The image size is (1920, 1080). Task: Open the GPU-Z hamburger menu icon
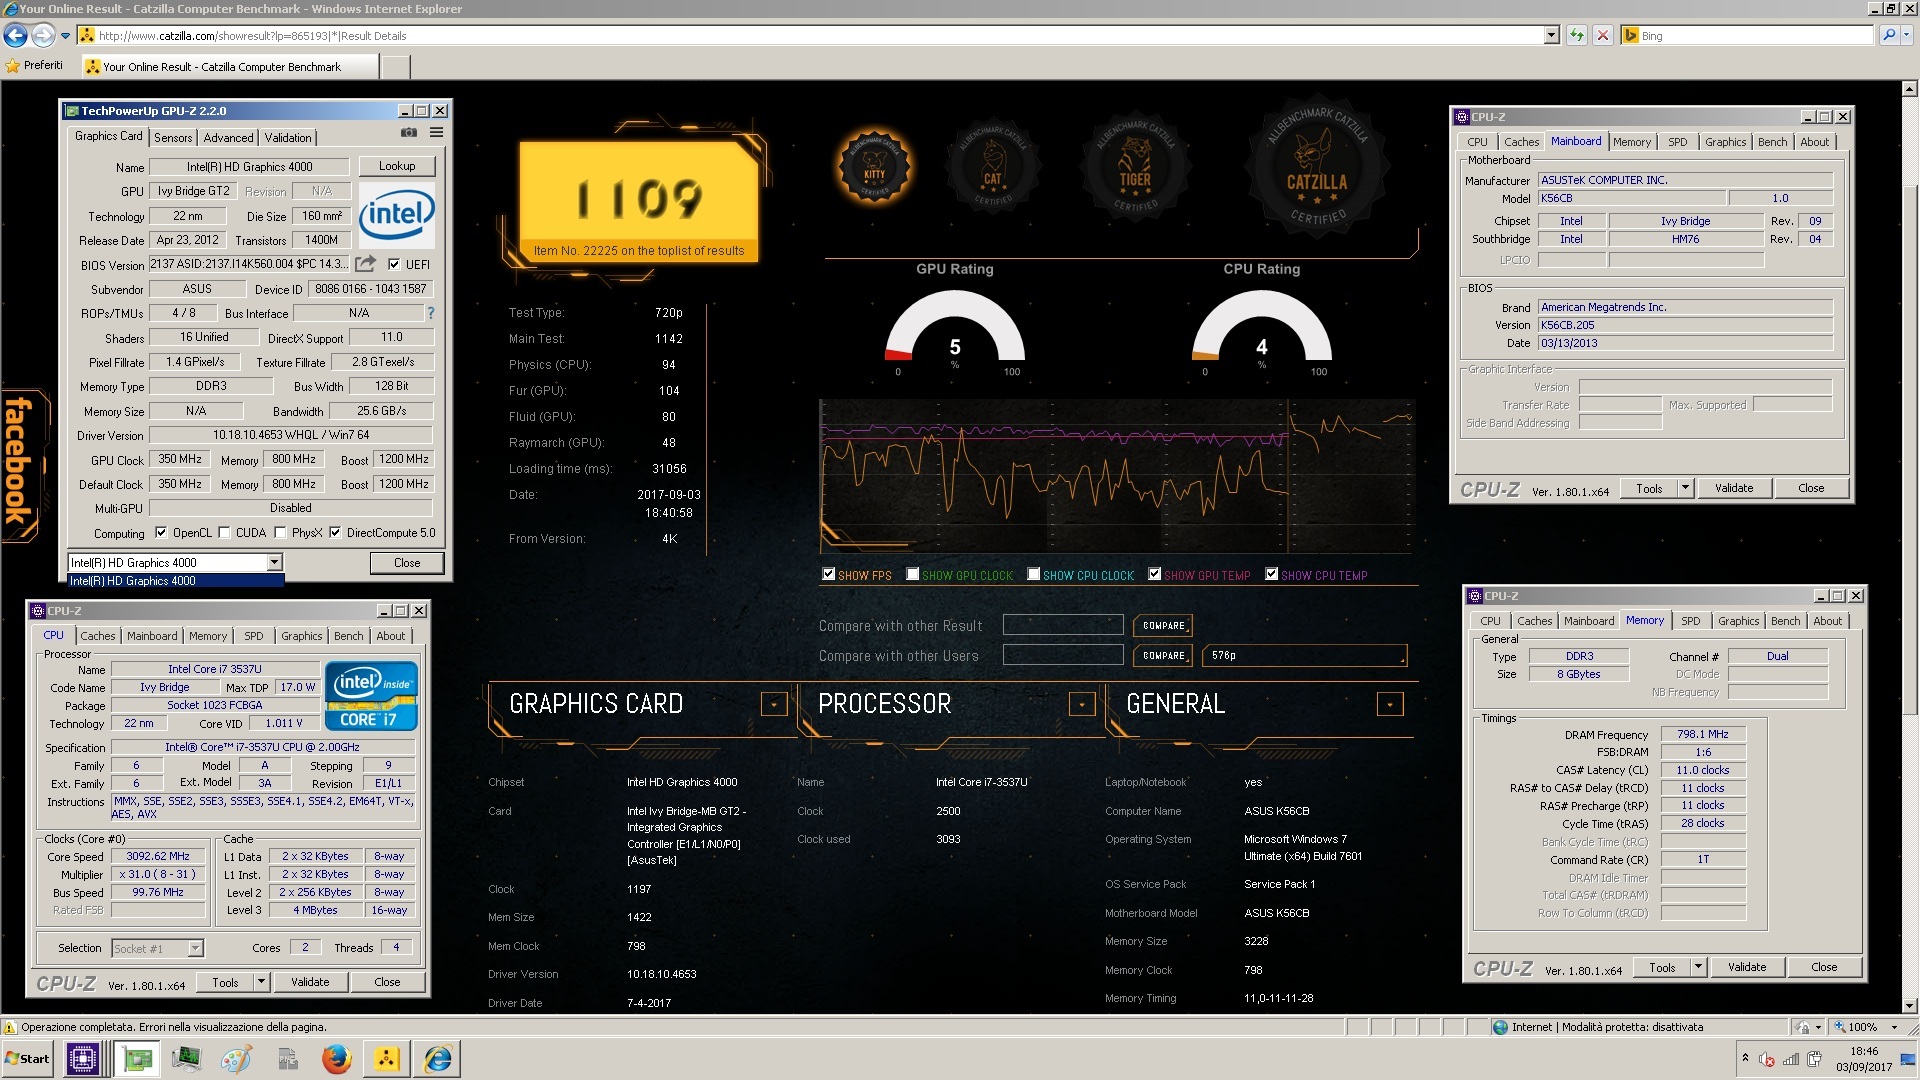click(437, 132)
